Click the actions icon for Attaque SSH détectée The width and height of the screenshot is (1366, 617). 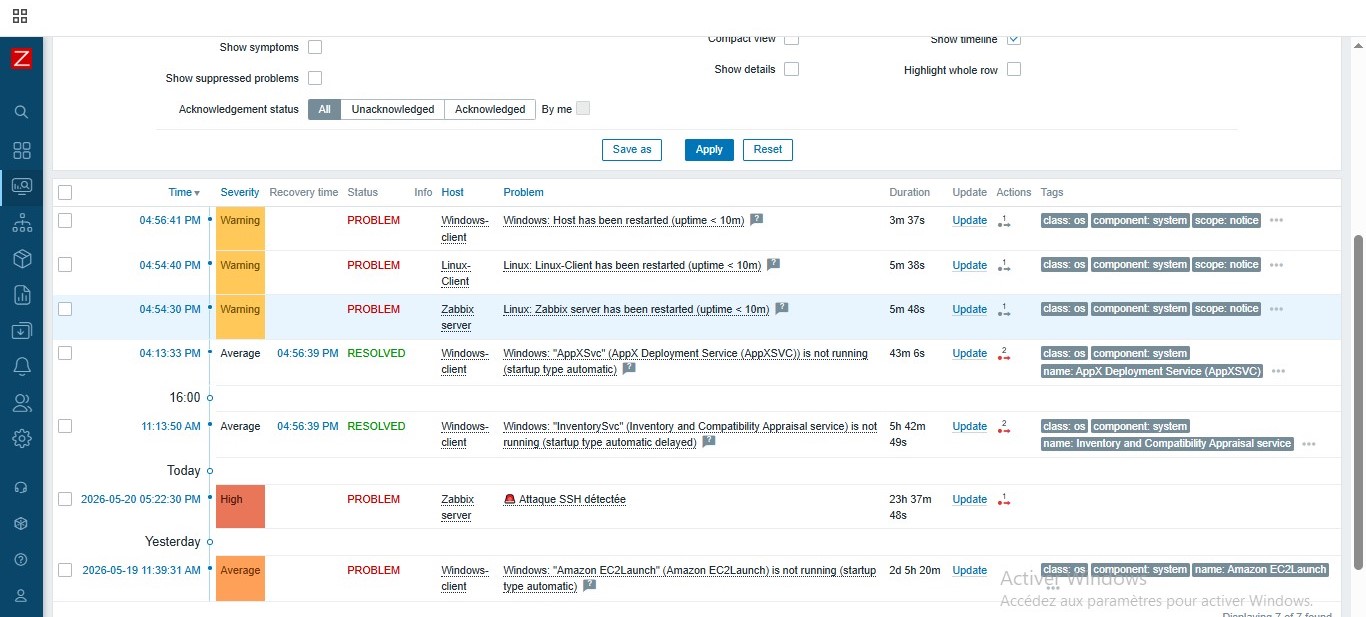point(1005,499)
